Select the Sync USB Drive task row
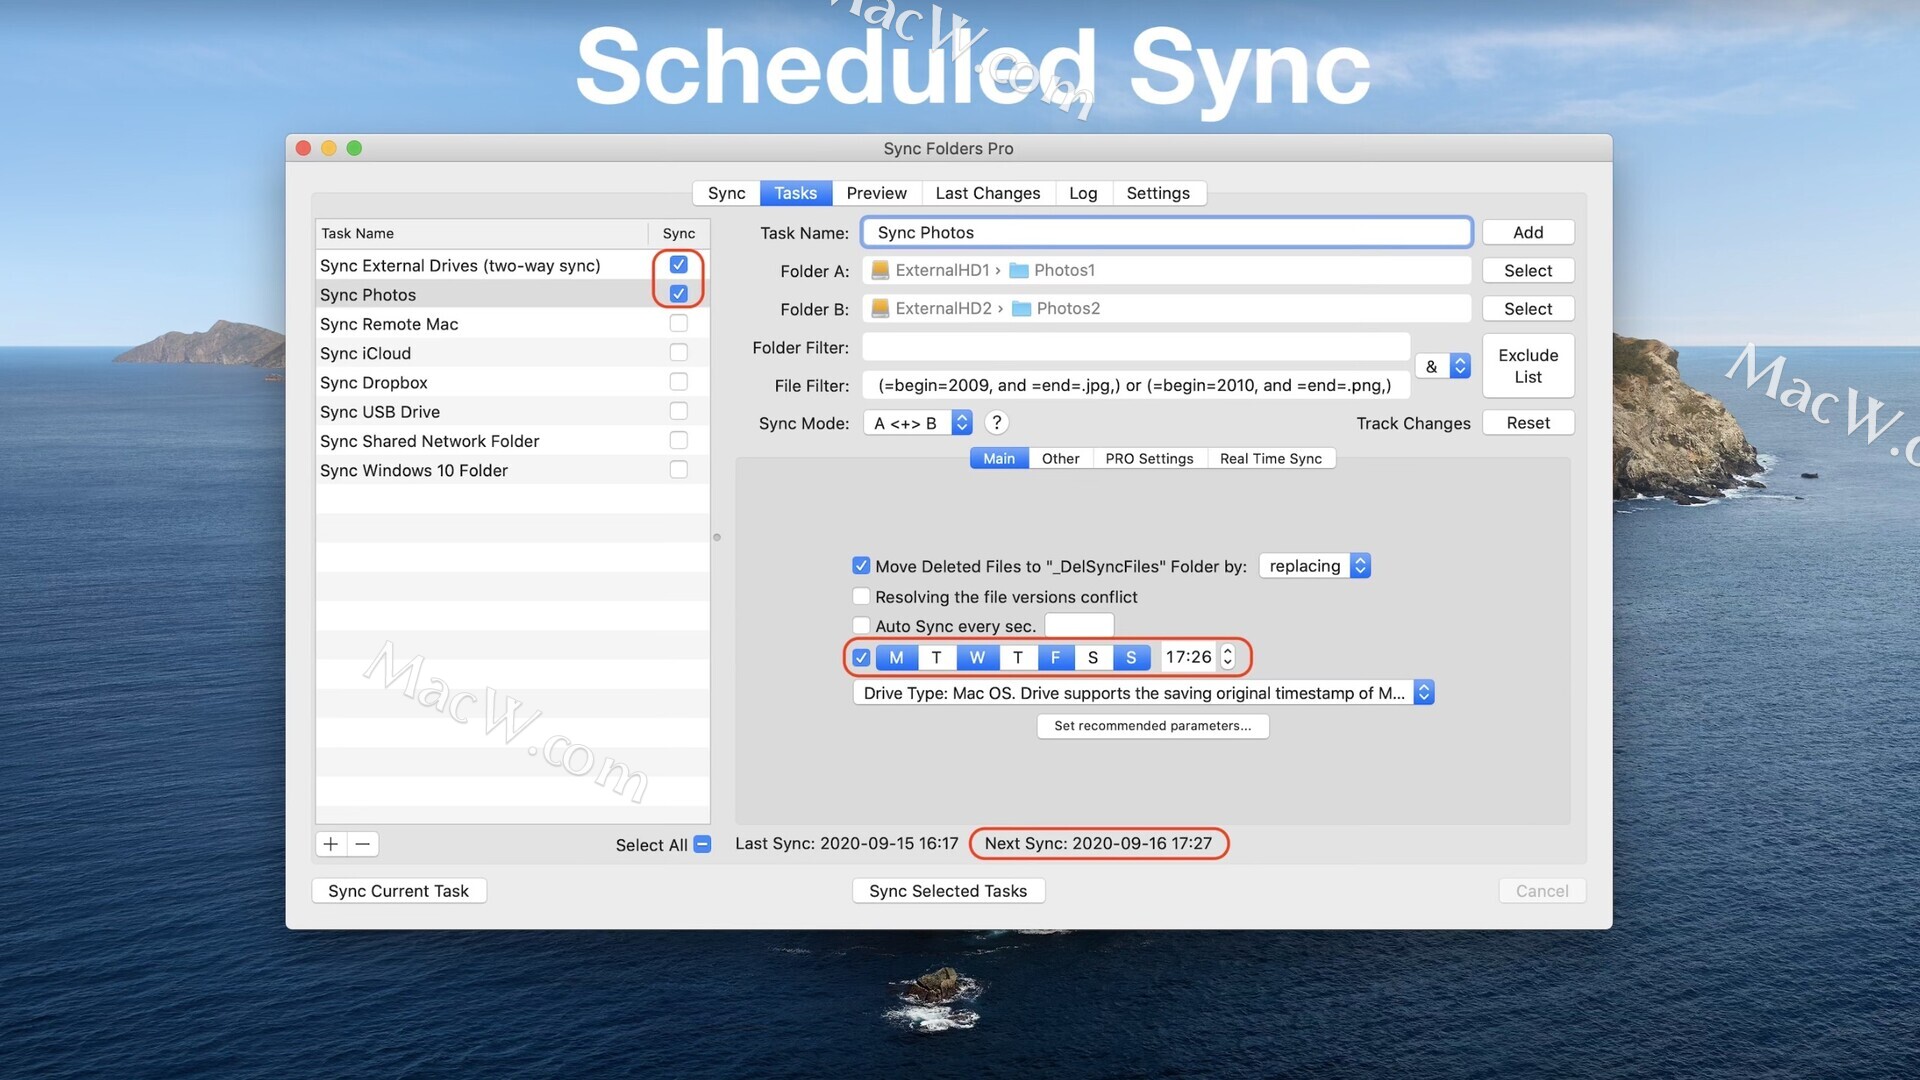The image size is (1920, 1080). tap(512, 411)
